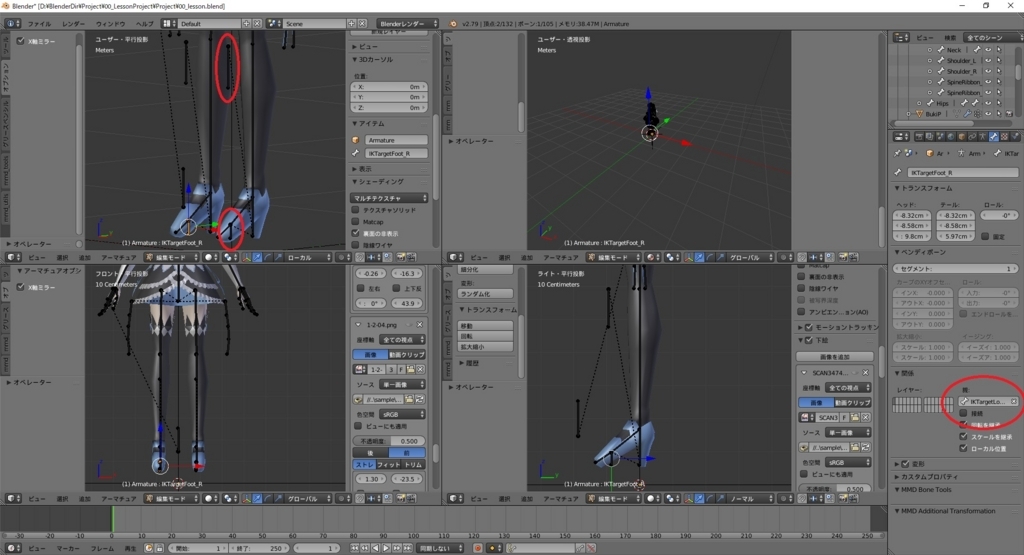Image resolution: width=1024 pixels, height=555 pixels.
Task: Collapse the シェーディング panel
Action: (x=379, y=182)
